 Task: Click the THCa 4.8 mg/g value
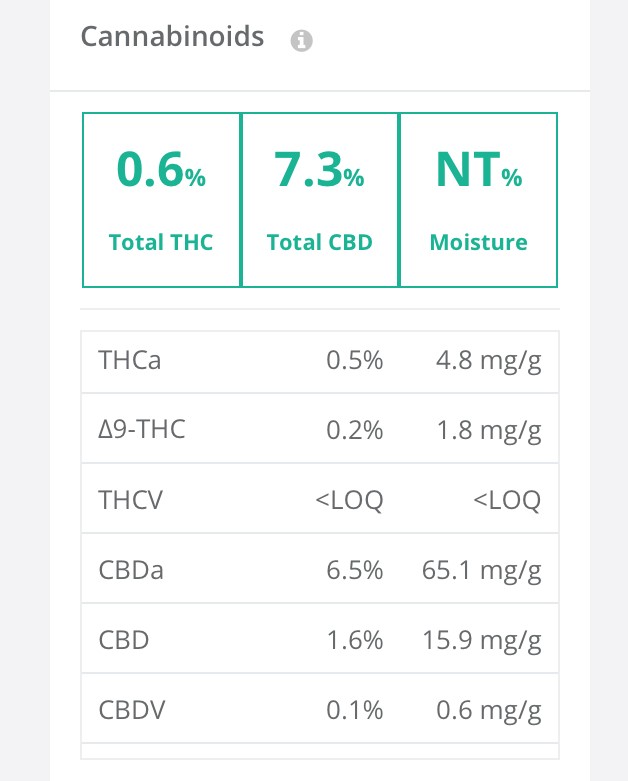(489, 361)
